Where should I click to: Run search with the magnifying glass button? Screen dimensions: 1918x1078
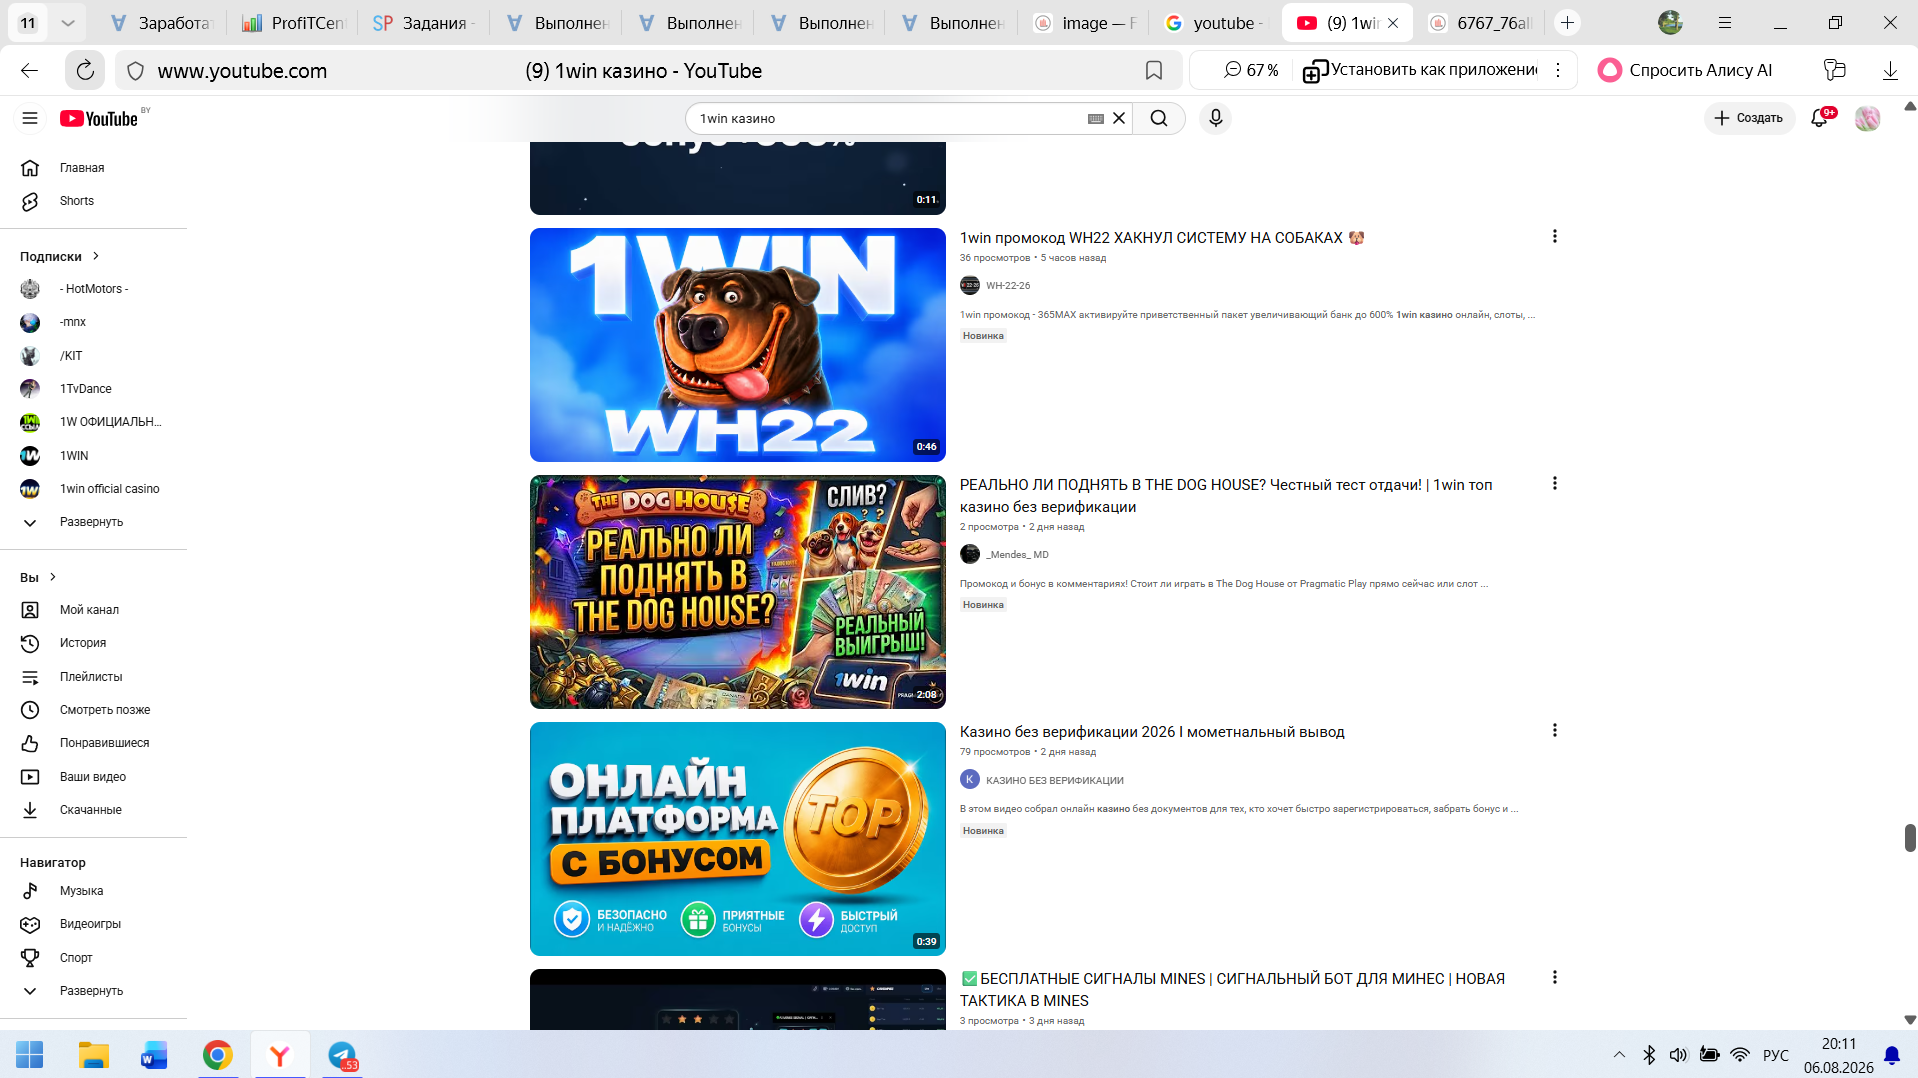point(1159,118)
